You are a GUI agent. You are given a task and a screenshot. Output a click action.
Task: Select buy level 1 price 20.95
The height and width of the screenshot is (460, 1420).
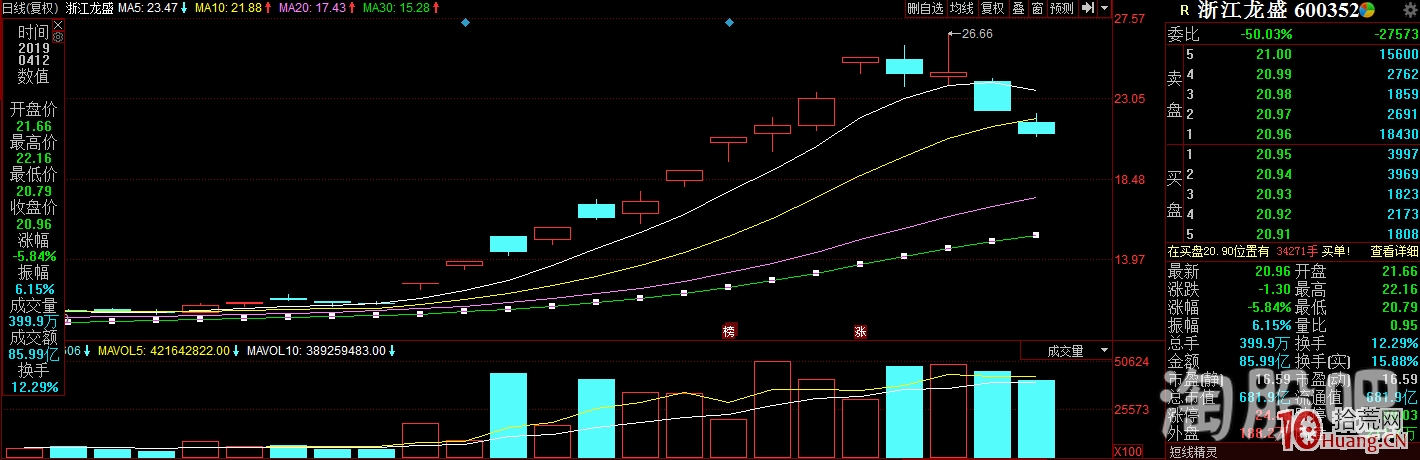(1273, 154)
